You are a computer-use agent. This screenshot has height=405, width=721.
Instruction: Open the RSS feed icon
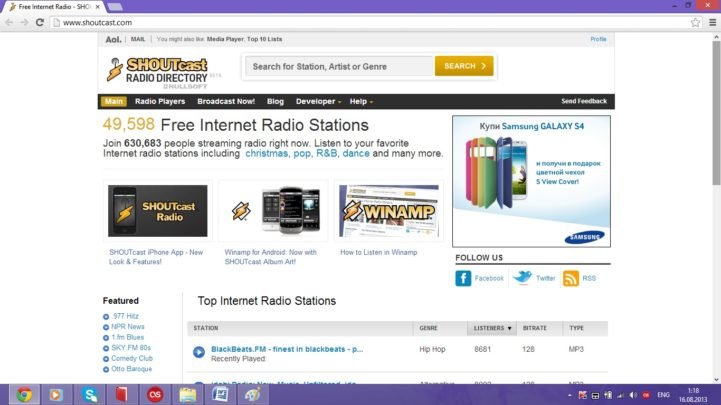(571, 278)
